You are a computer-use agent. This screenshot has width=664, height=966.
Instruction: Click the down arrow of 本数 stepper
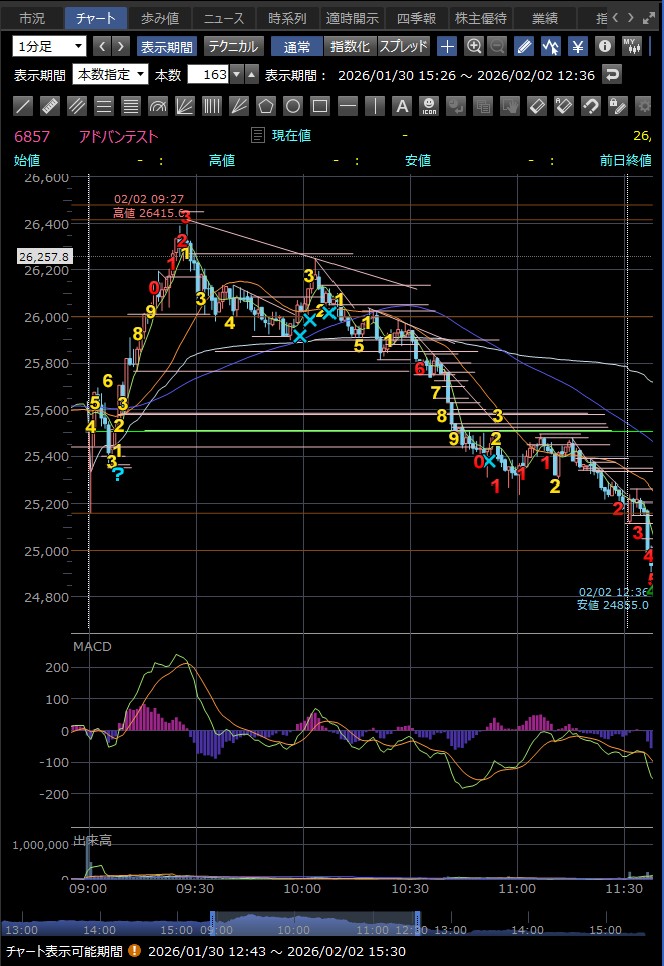click(x=236, y=74)
